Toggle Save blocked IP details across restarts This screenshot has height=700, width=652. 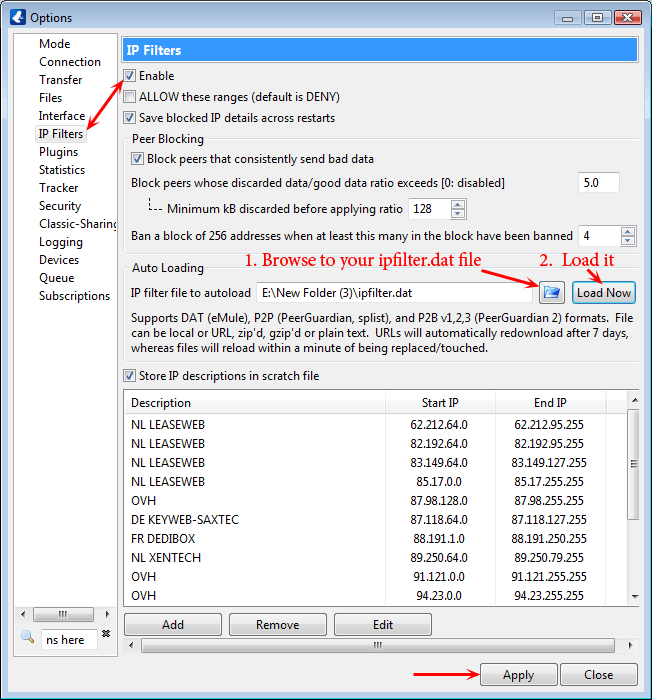[130, 118]
